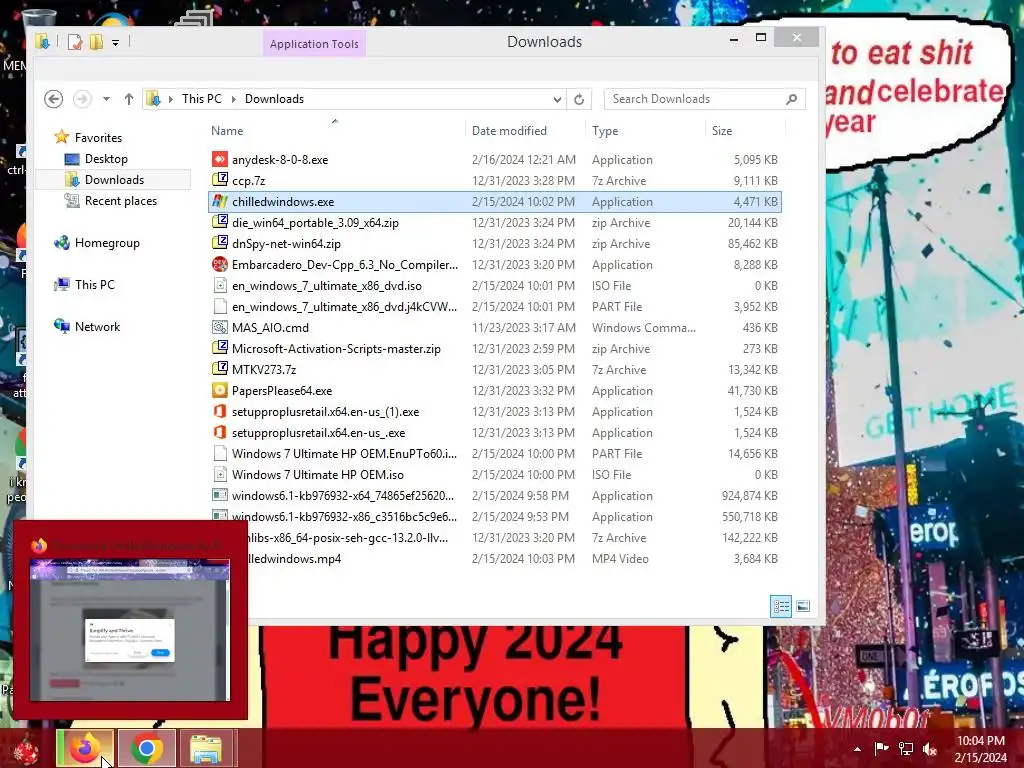Click the muted volume speaker tray icon
Image resolution: width=1024 pixels, height=768 pixels.
coord(930,748)
